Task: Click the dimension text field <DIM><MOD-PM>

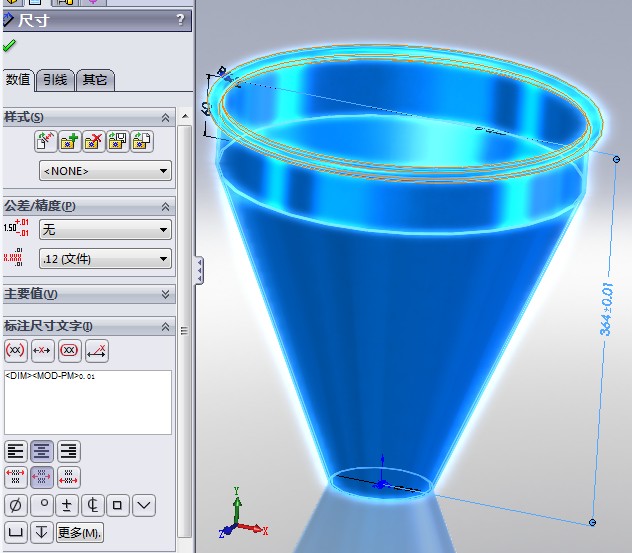Action: pos(88,402)
